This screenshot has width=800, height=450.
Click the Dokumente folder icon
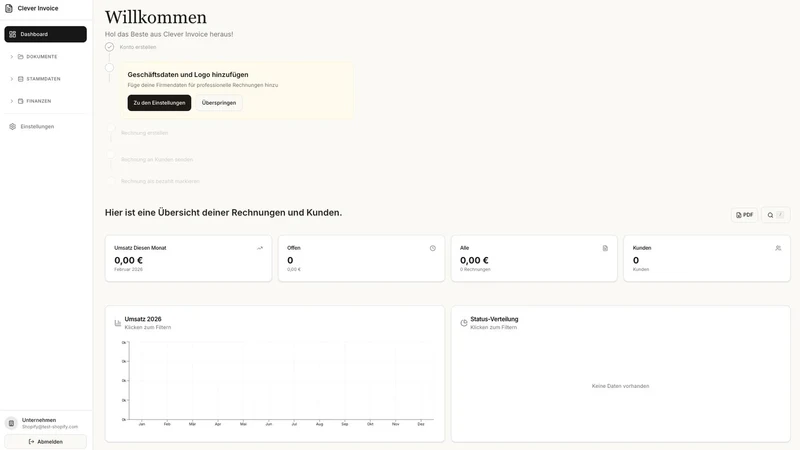pos(20,57)
